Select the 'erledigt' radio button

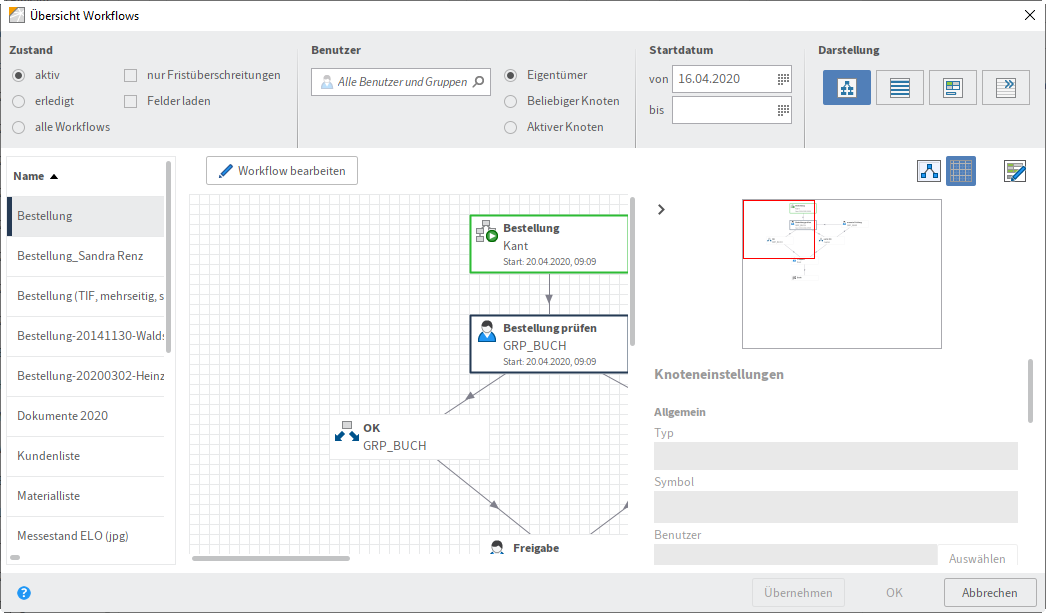point(19,101)
